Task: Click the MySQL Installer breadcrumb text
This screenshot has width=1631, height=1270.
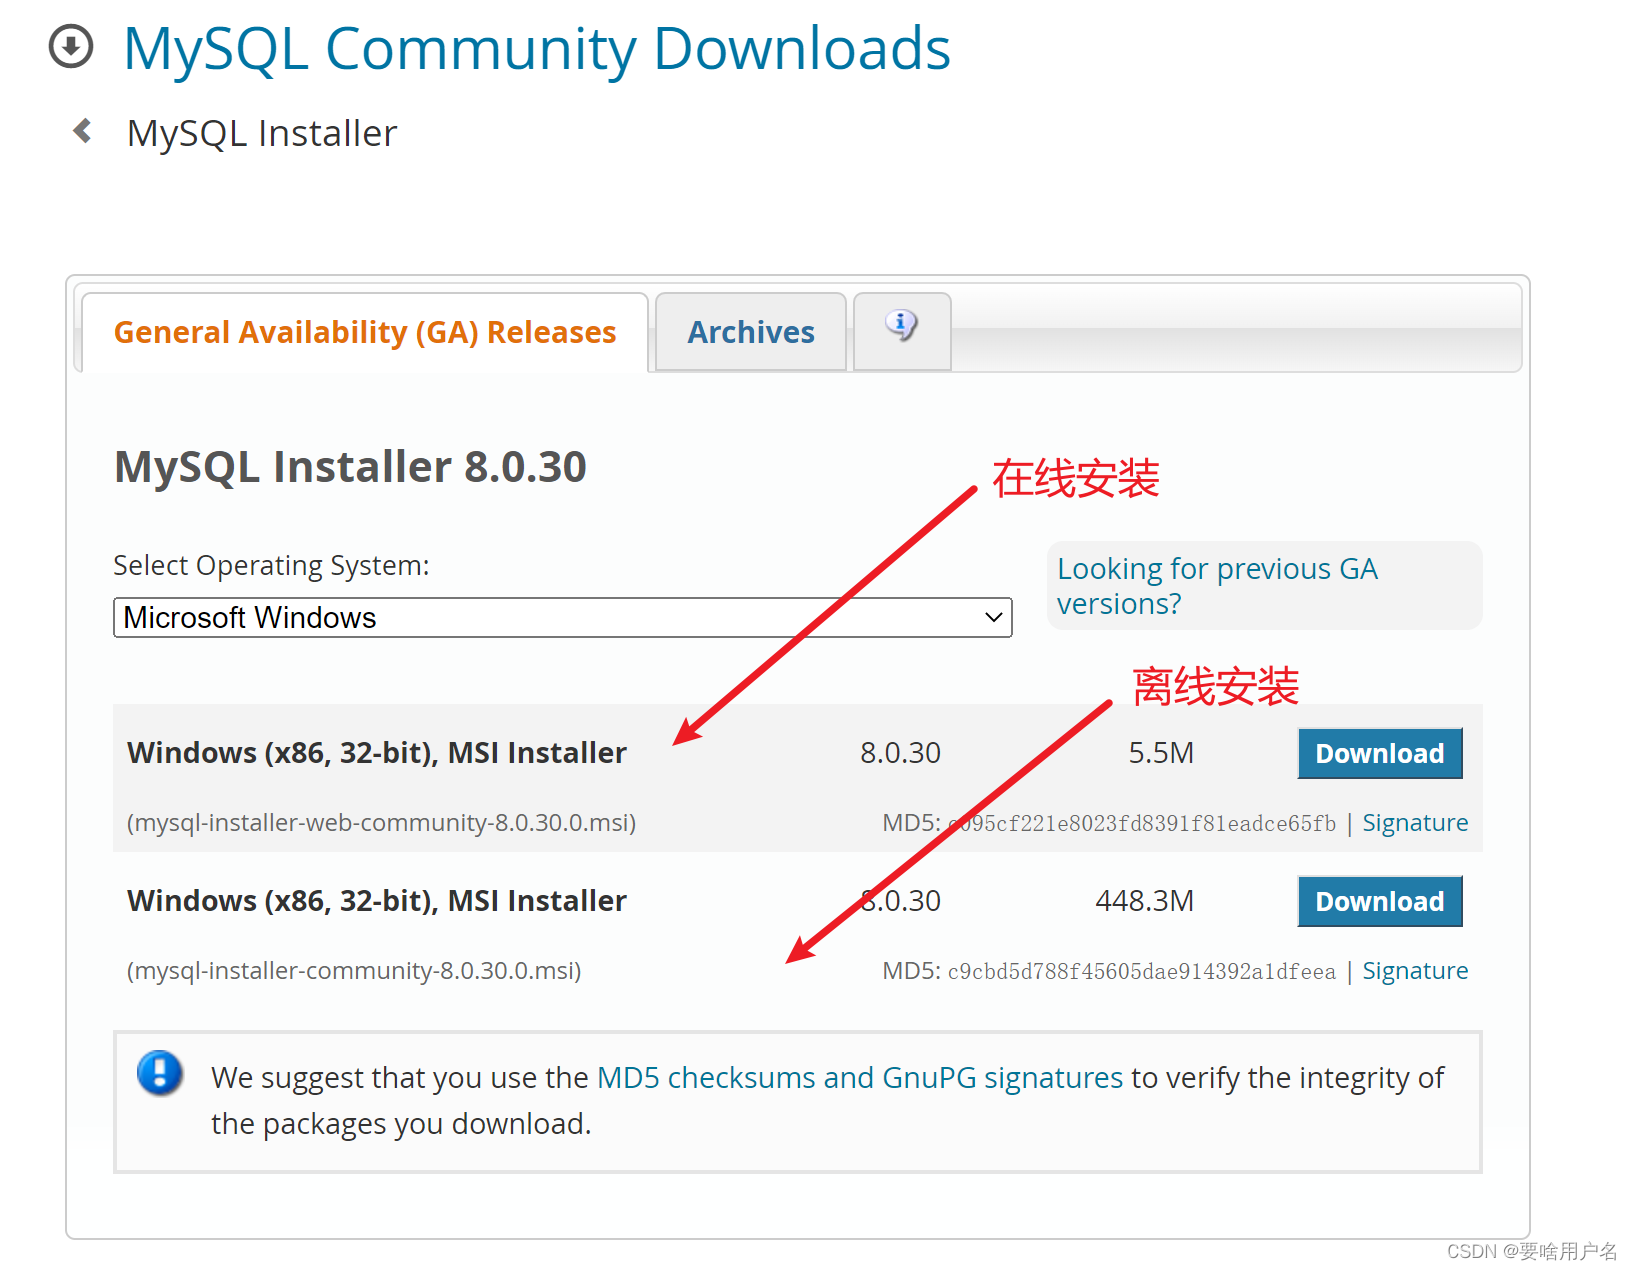Action: (261, 131)
